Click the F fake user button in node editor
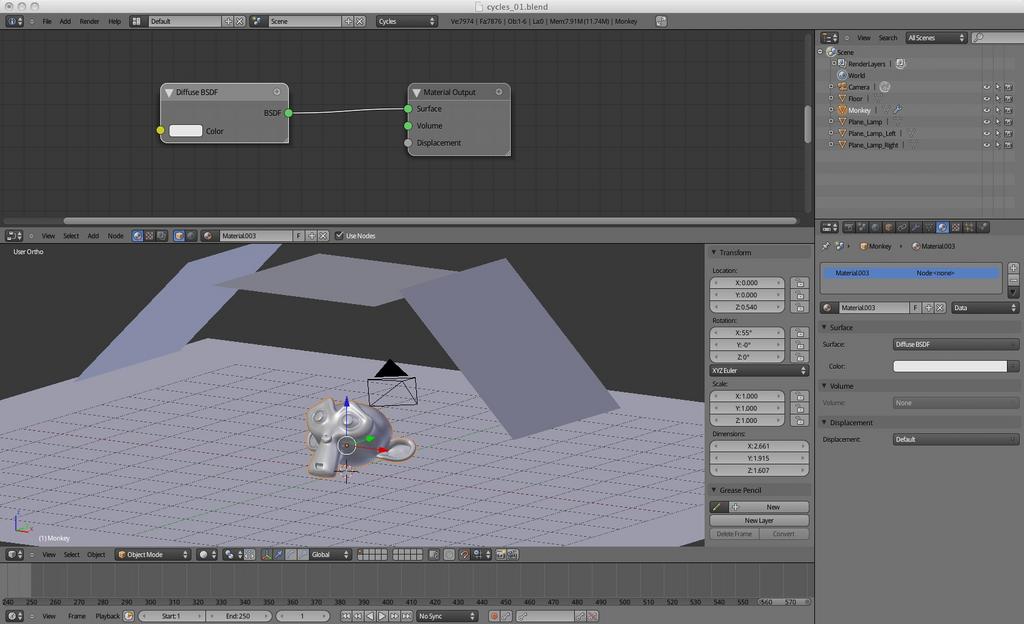The width and height of the screenshot is (1024, 624). point(299,236)
